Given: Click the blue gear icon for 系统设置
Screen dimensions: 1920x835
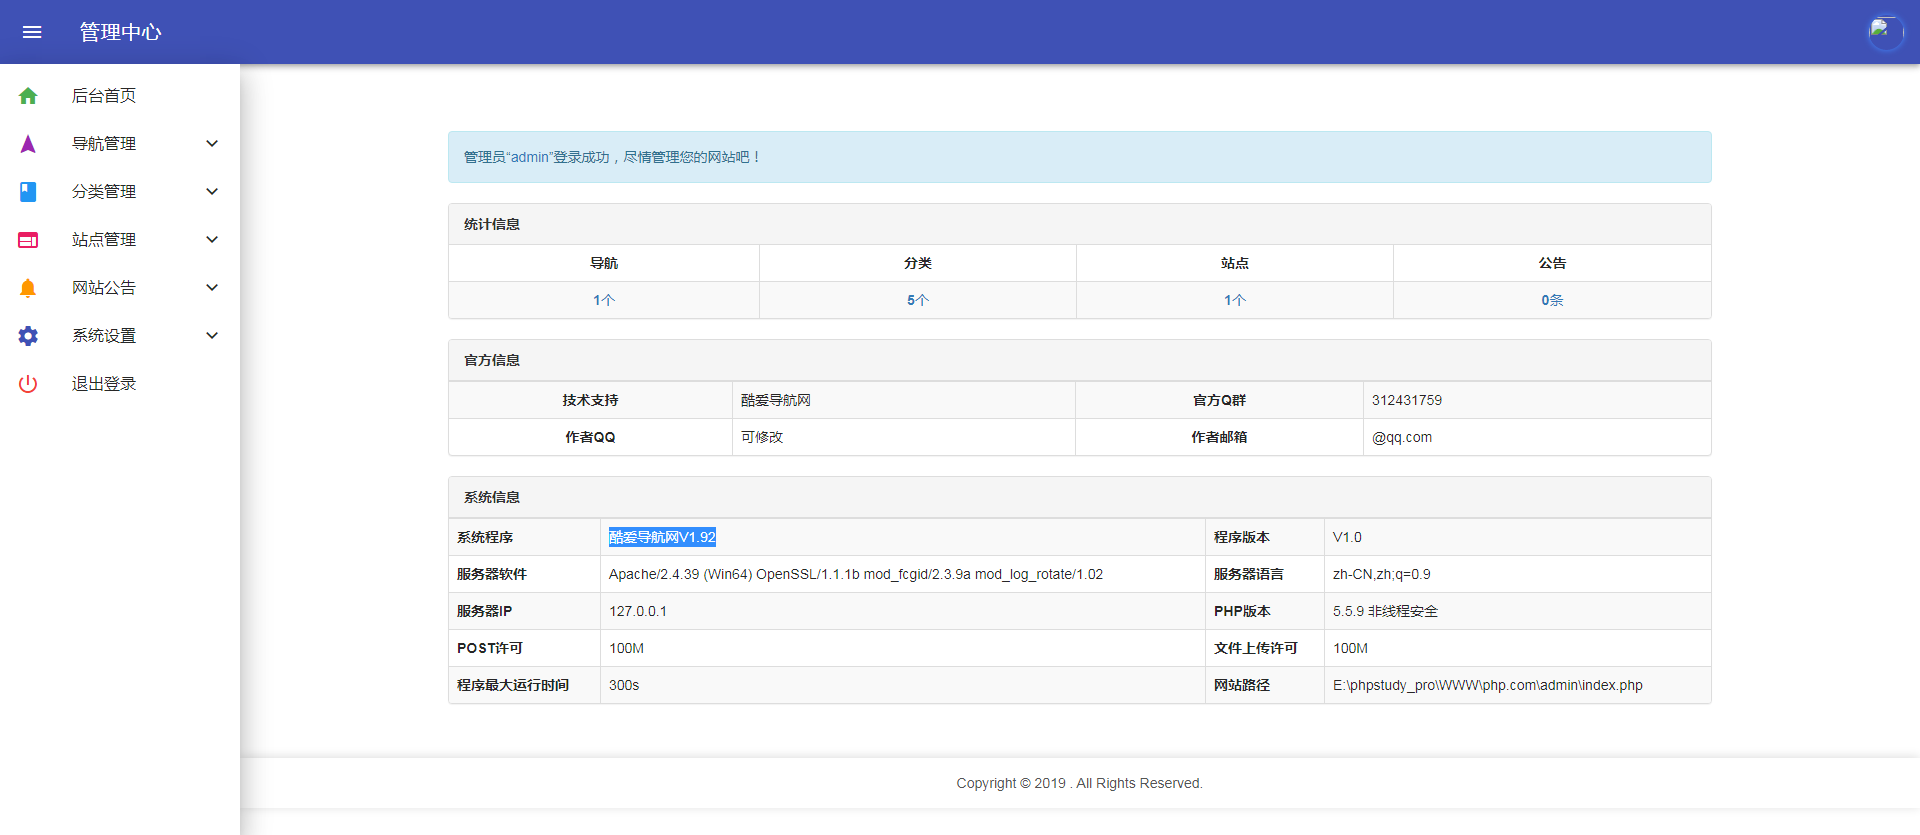Looking at the screenshot, I should click(x=28, y=336).
